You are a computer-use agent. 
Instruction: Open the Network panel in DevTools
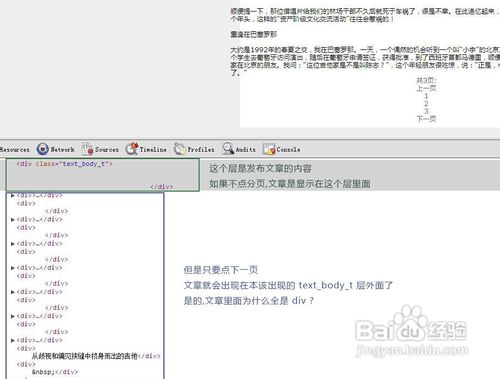click(56, 149)
